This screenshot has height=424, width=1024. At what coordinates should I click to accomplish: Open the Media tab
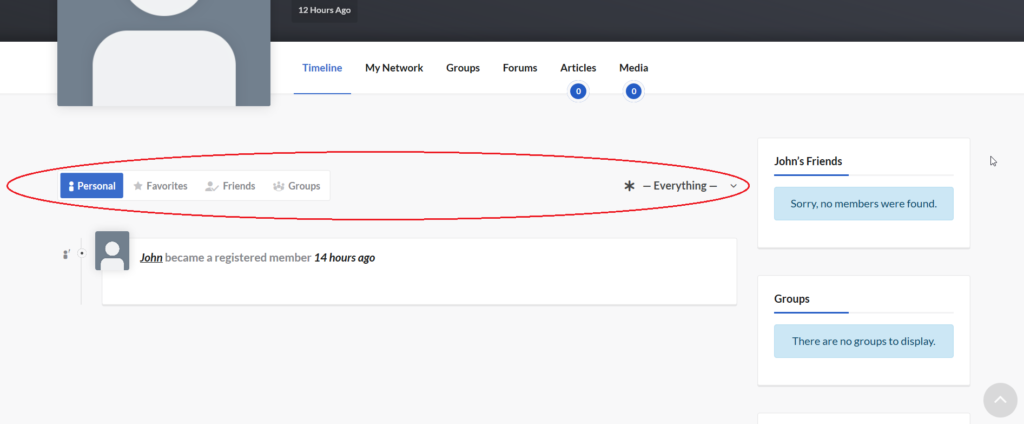[x=633, y=68]
